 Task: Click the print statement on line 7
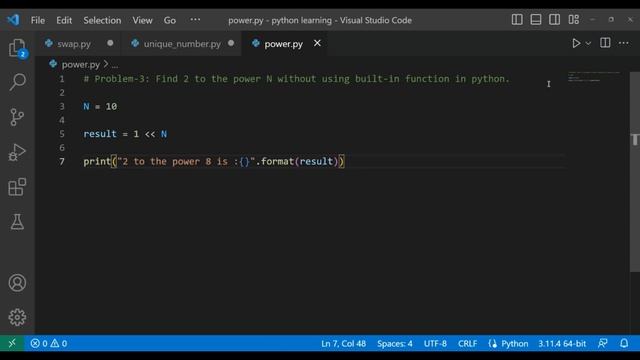tap(214, 161)
